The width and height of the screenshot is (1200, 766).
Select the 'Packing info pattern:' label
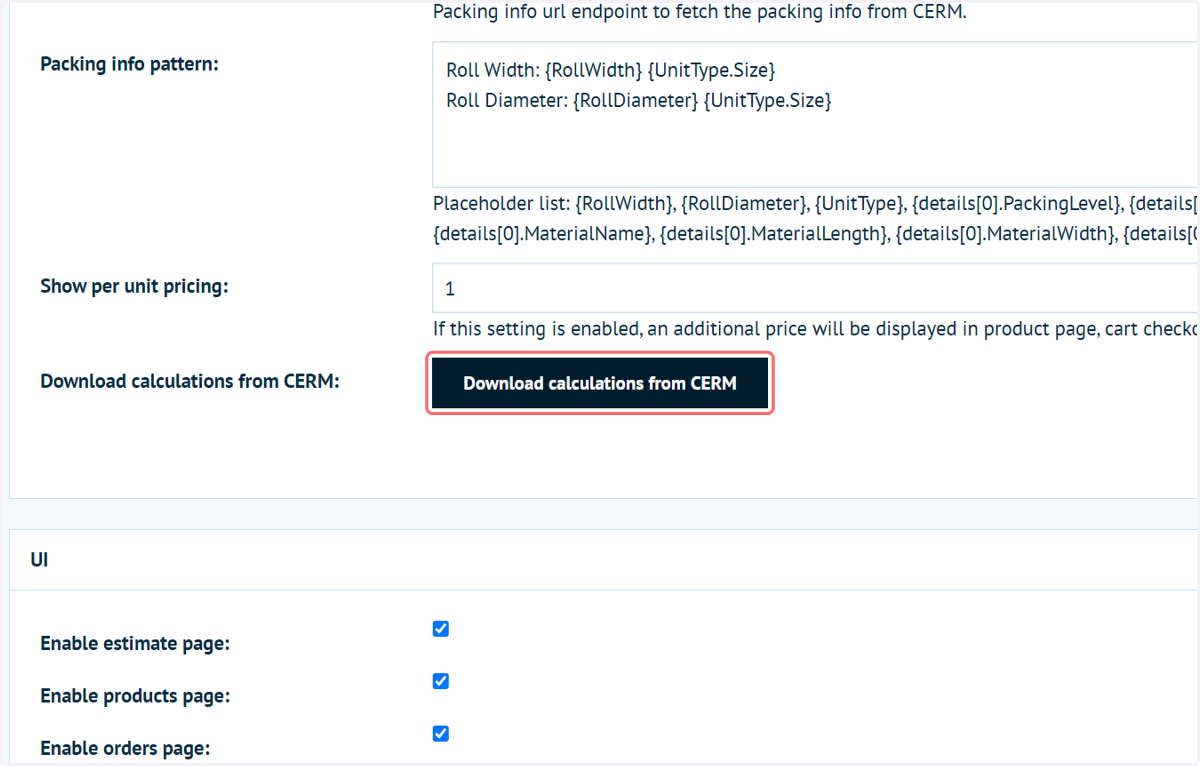pyautogui.click(x=129, y=64)
